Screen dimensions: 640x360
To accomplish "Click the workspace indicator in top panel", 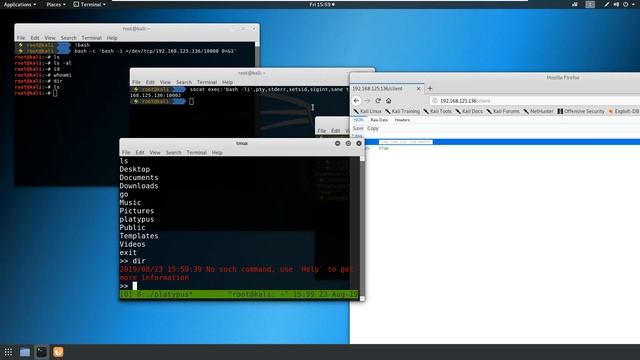I will click(x=590, y=4).
